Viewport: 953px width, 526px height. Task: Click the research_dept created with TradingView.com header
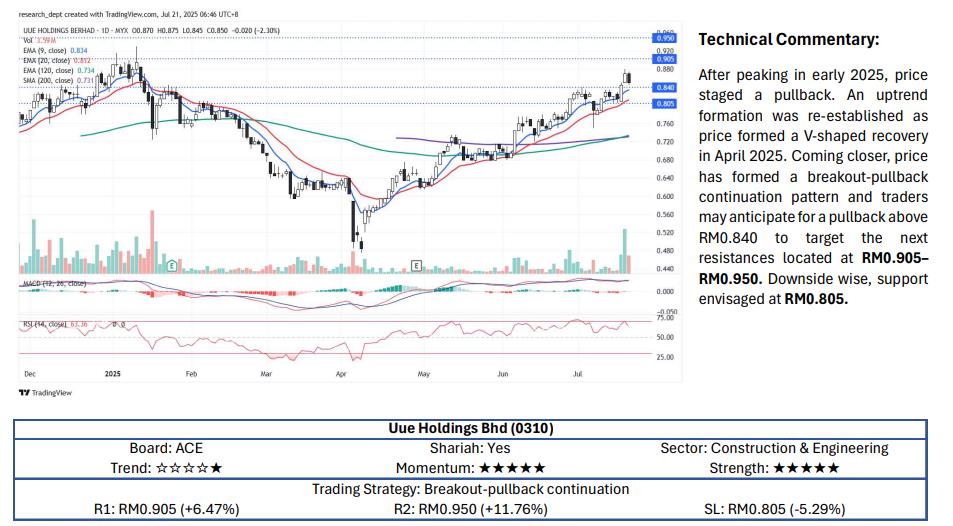[x=128, y=14]
